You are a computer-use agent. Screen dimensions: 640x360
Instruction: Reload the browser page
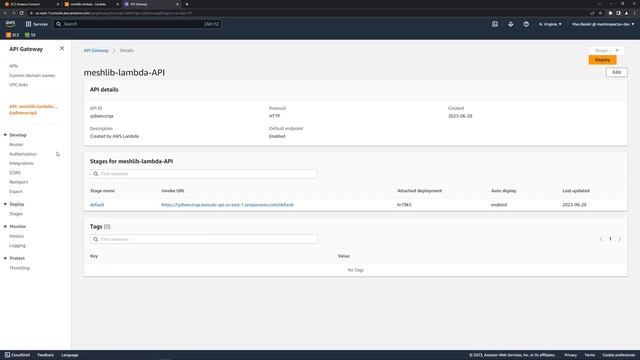[21, 13]
